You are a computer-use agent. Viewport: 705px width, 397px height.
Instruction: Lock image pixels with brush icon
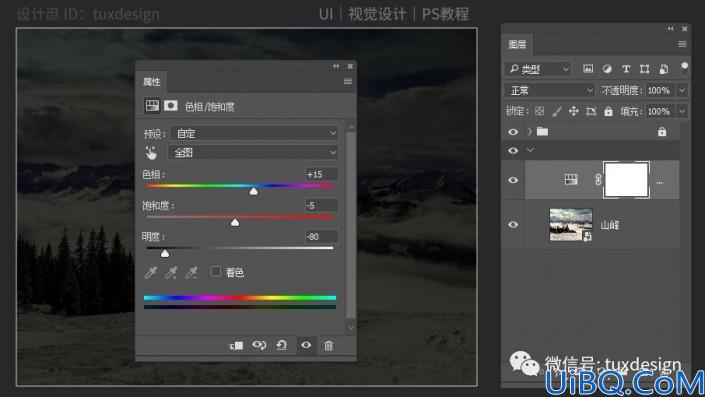tap(557, 111)
